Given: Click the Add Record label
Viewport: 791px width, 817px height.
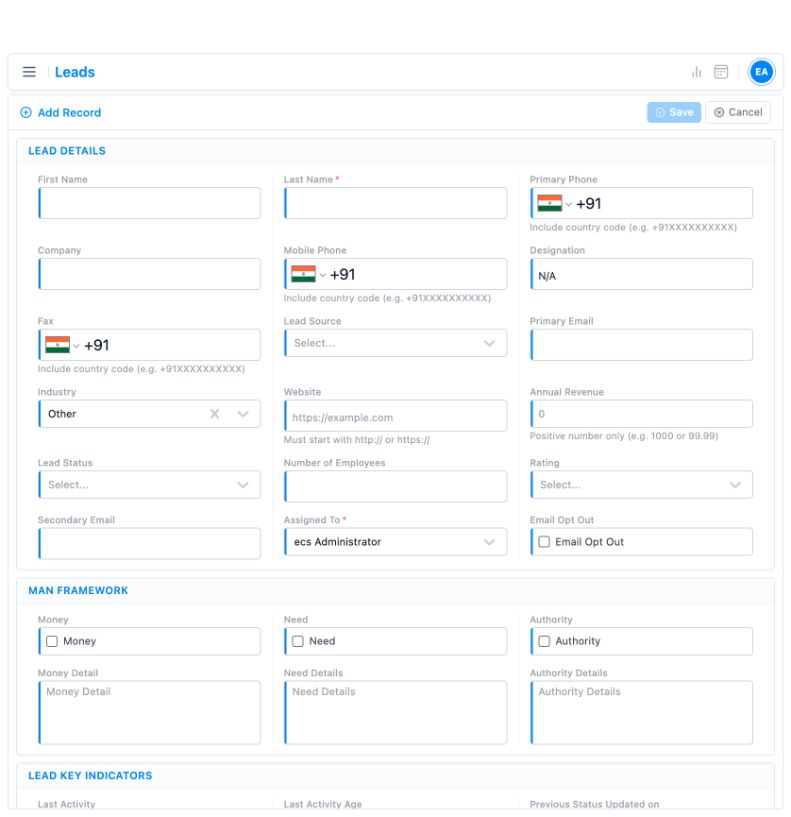Looking at the screenshot, I should click(69, 113).
